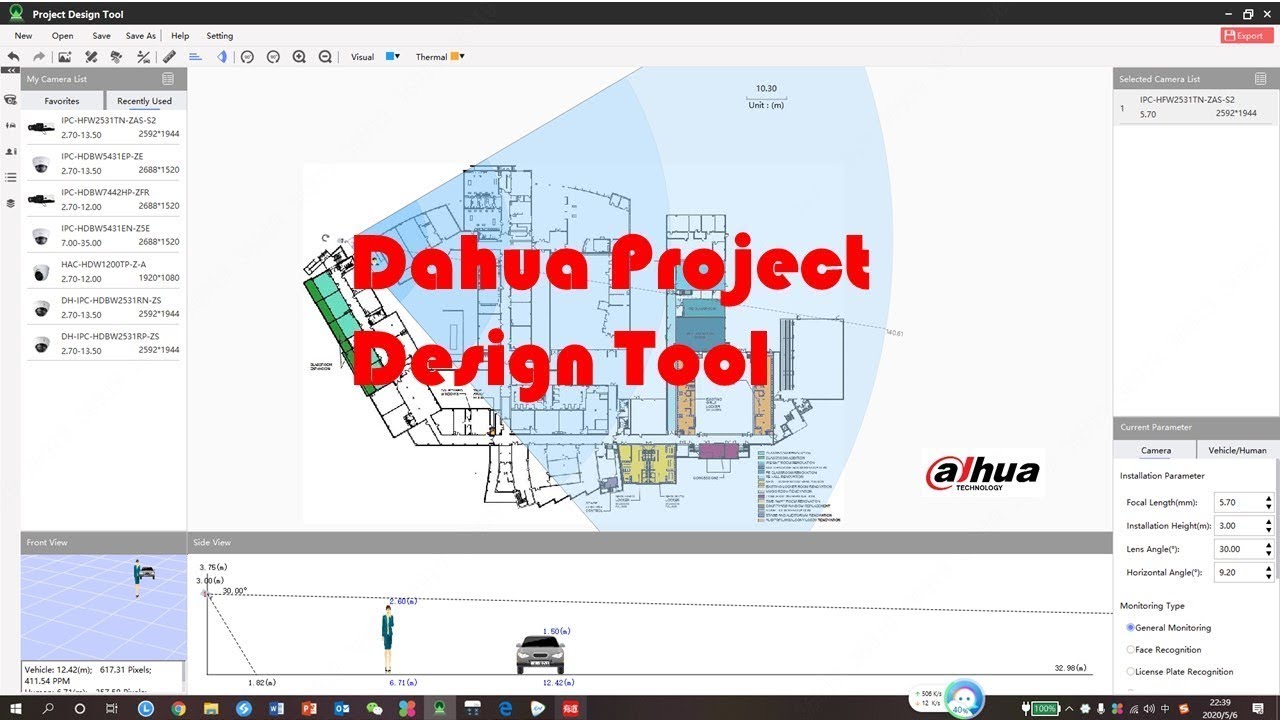The height and width of the screenshot is (720, 1280).
Task: Switch to the Recently Used tab
Action: 144,100
